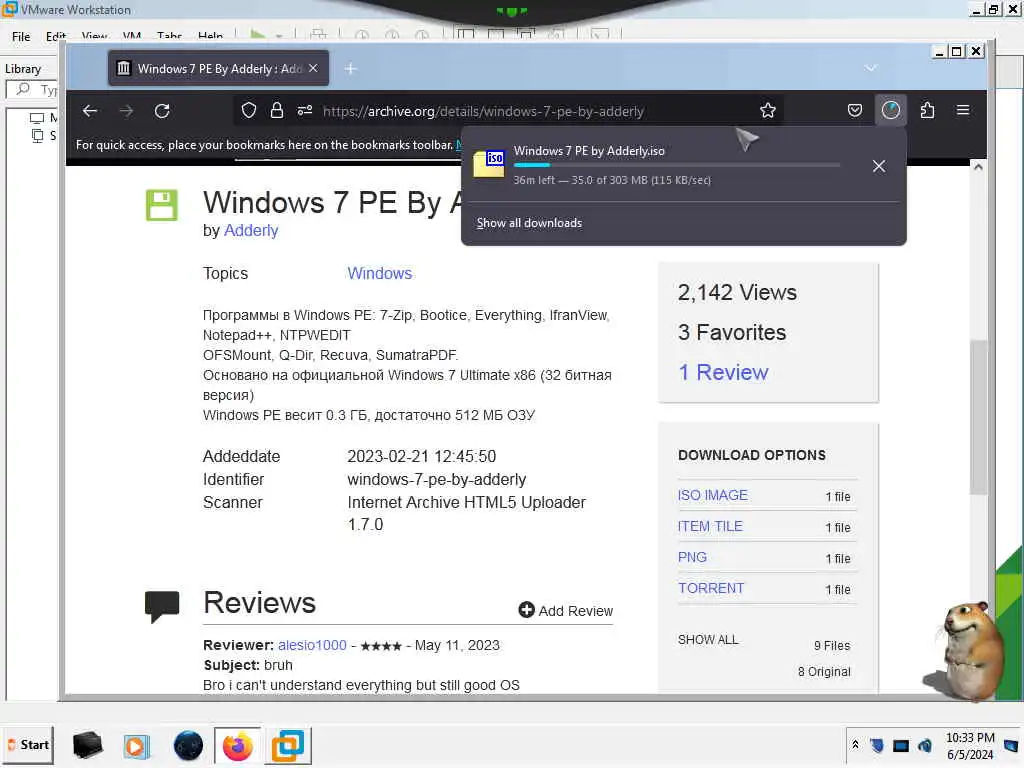Switch to Firefox taskbar button
Screen dimensions: 1024x768
point(238,746)
